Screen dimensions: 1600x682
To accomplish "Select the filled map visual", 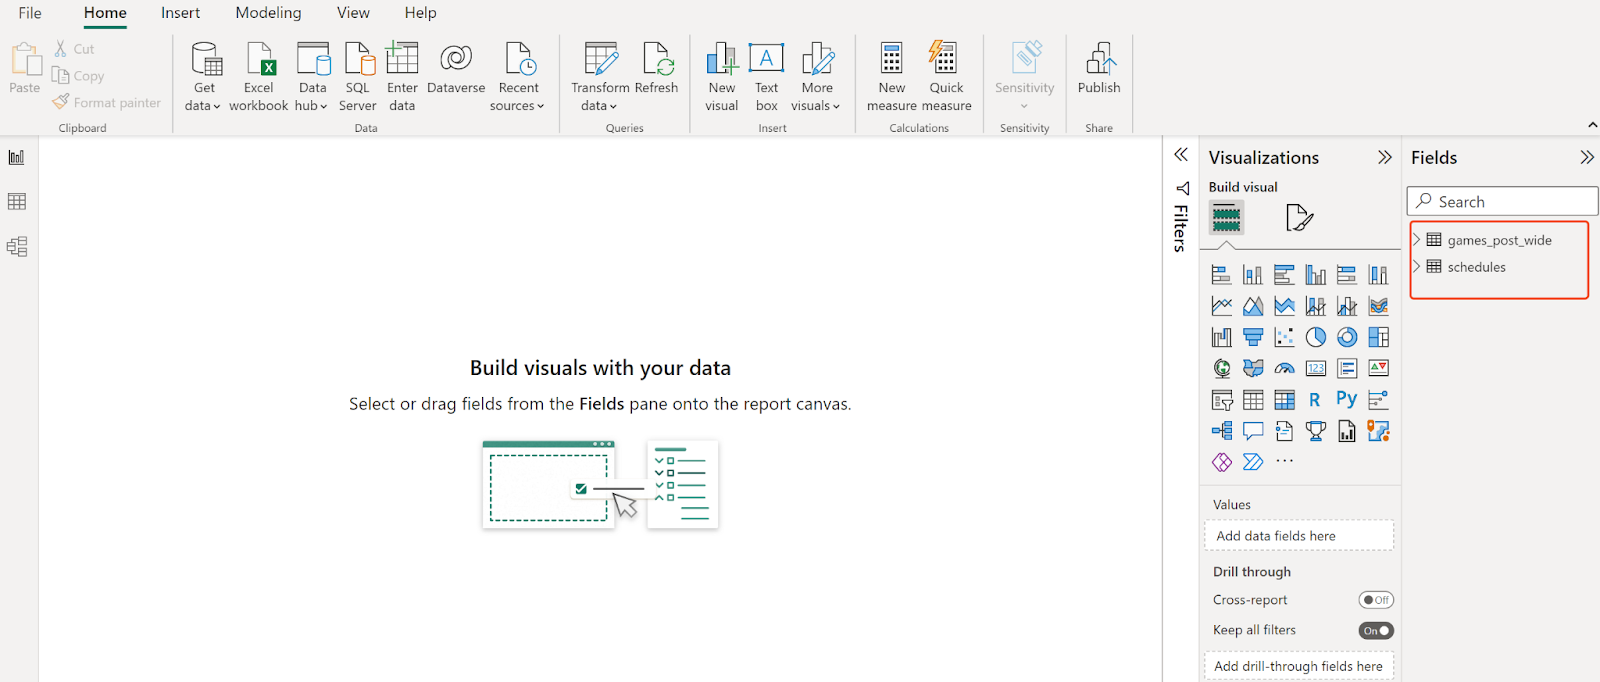I will click(x=1253, y=369).
